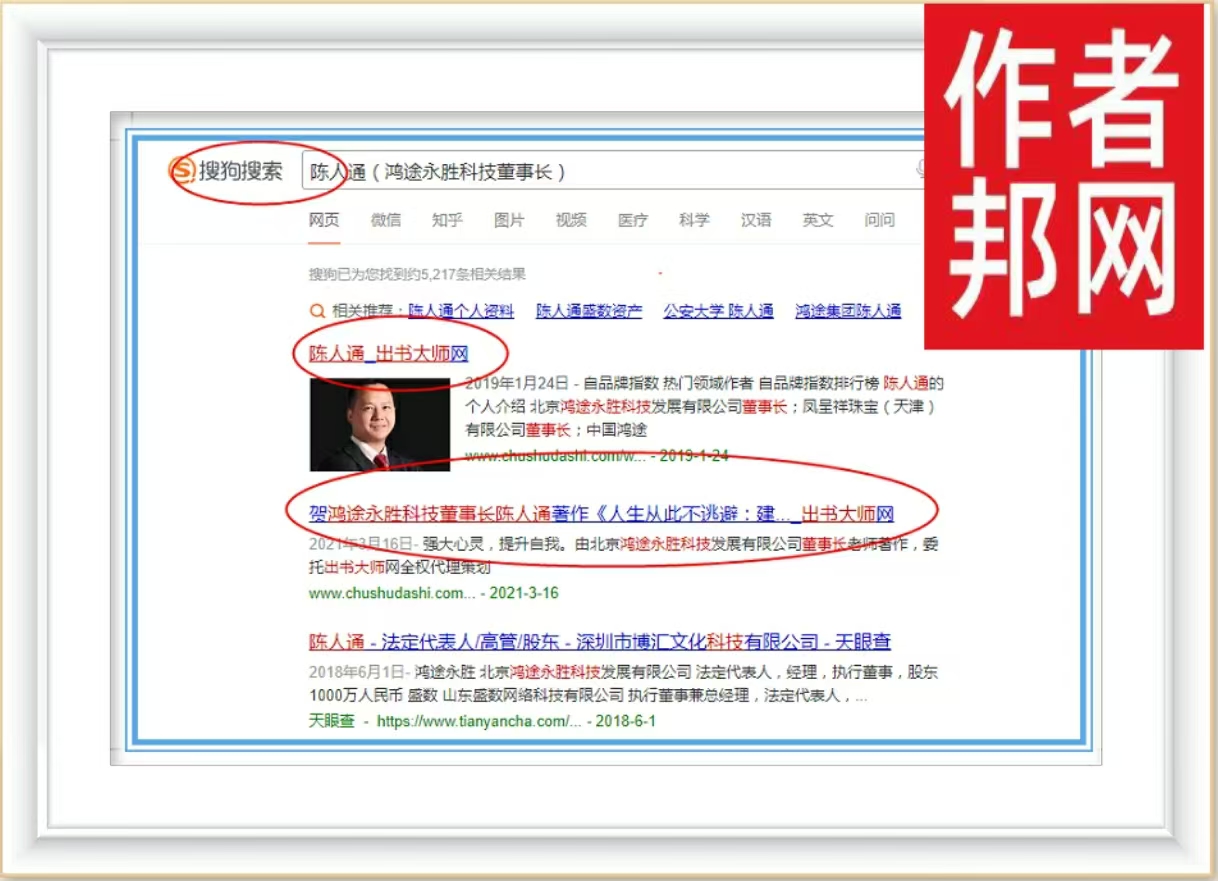Click into the search box containing 陈人通
Screen dimensions: 1218x881
tap(600, 172)
